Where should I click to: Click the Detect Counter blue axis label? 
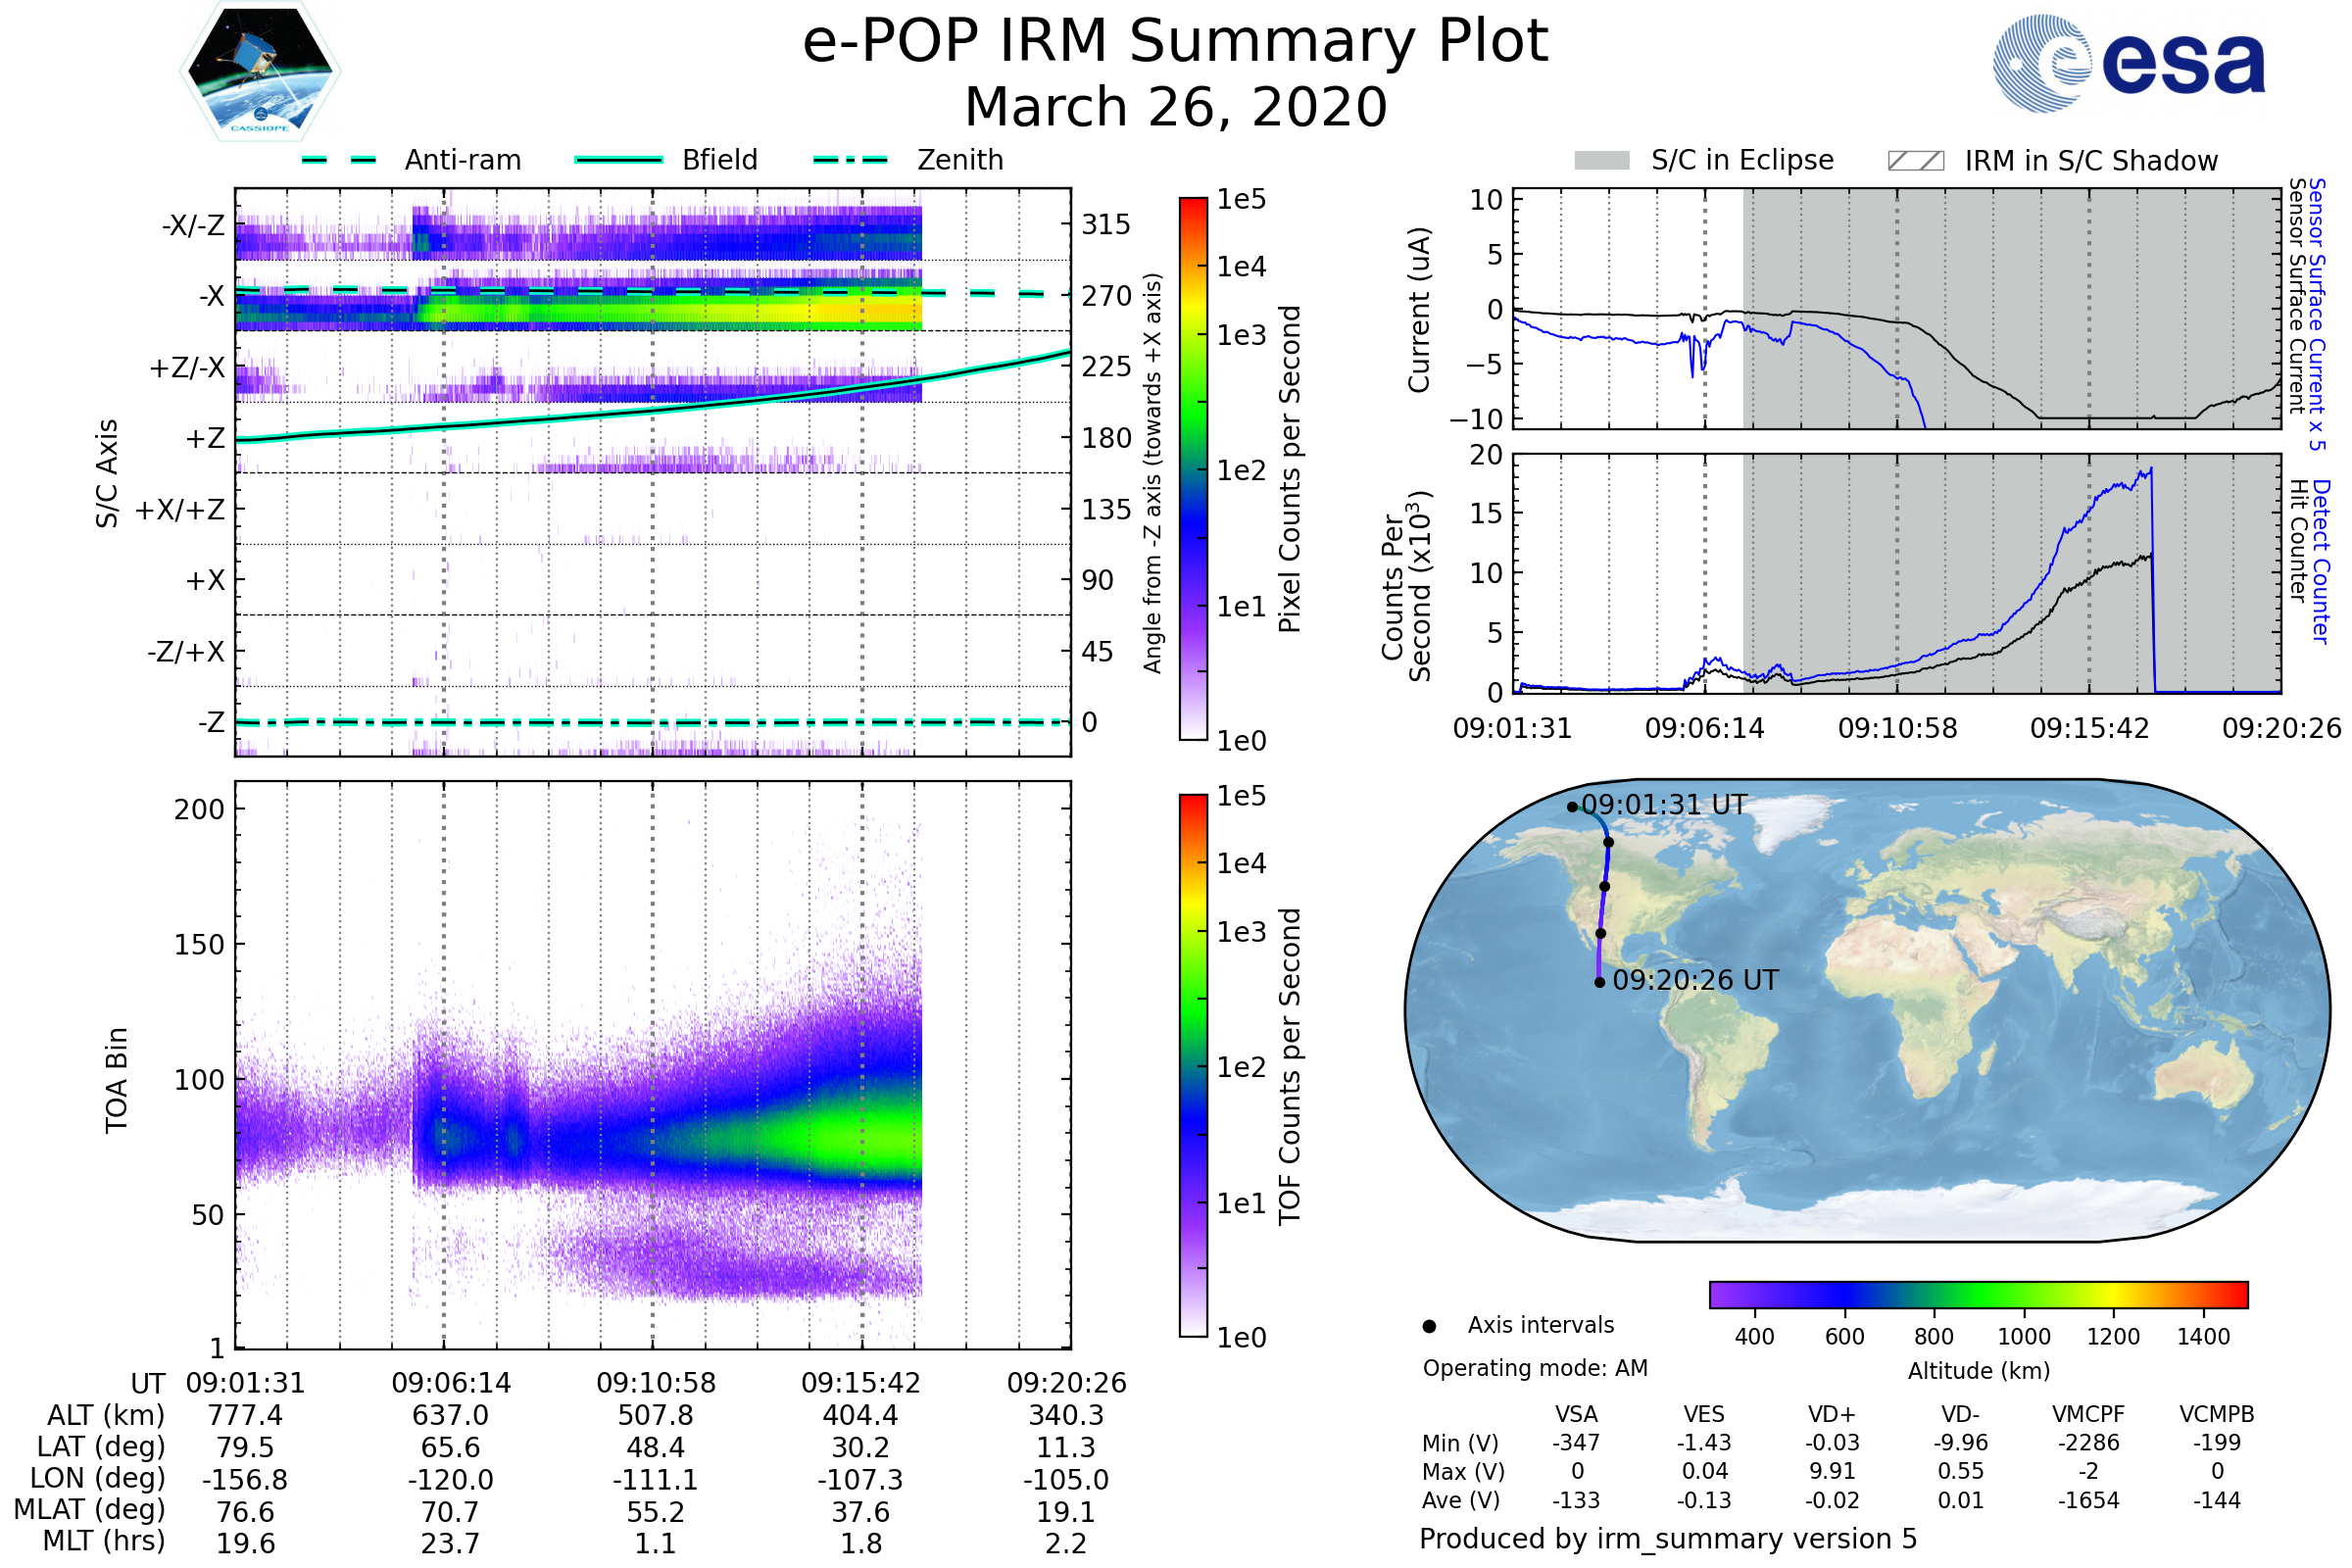point(2322,562)
